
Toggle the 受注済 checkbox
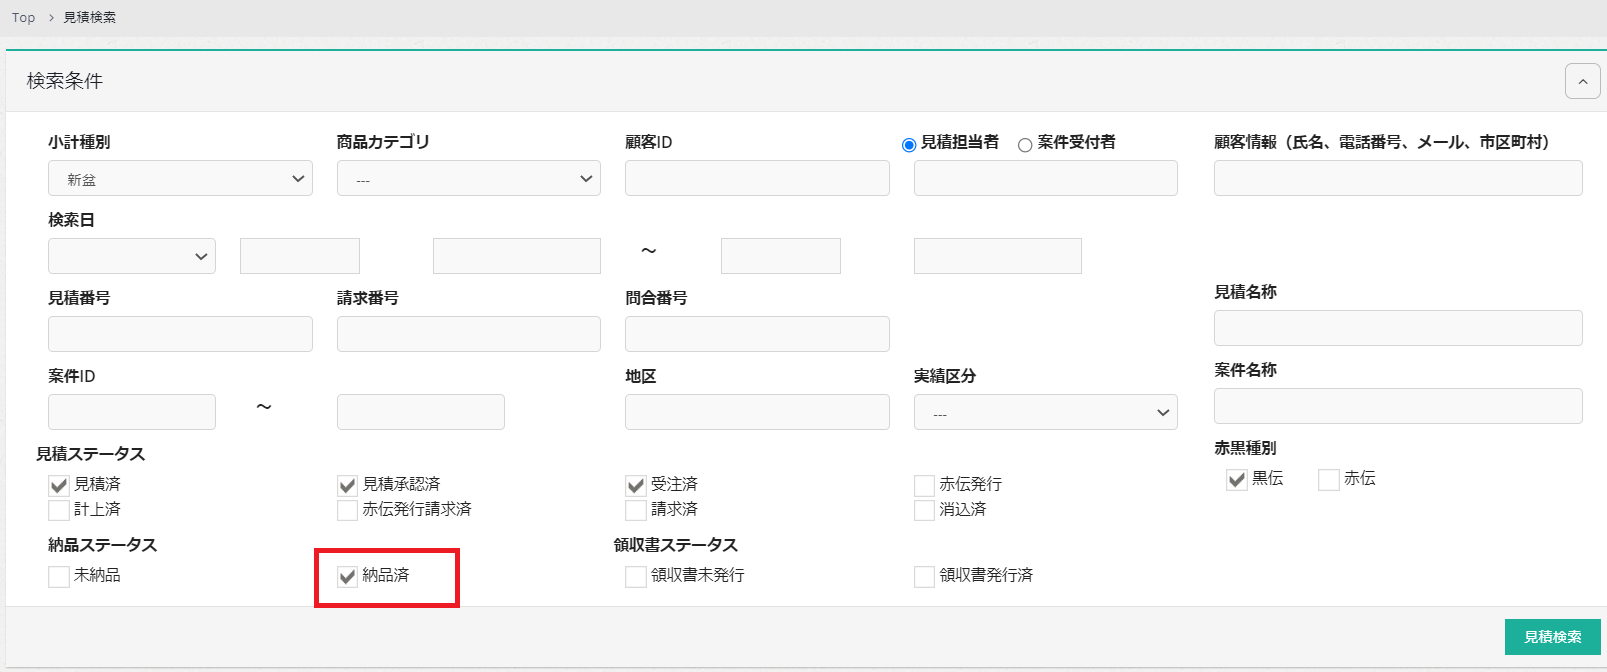tap(636, 486)
